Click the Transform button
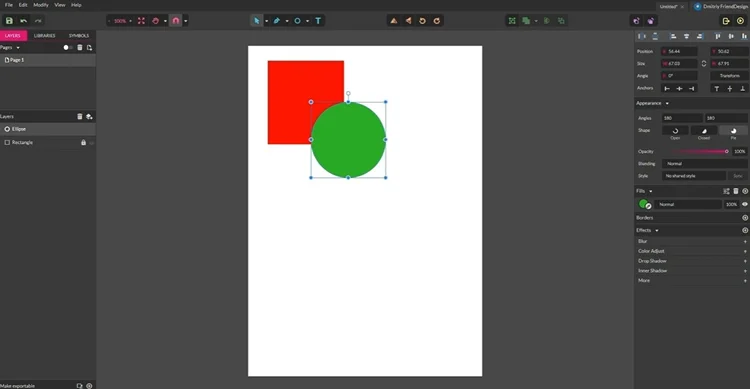The height and width of the screenshot is (389, 750). 729,76
